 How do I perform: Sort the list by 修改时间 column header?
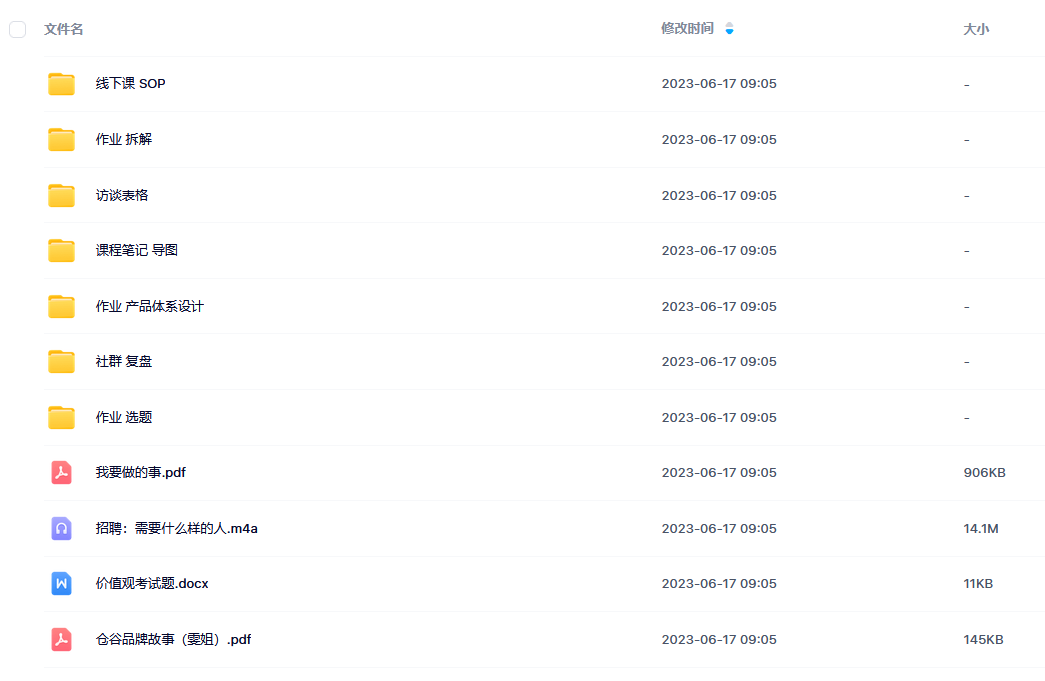(x=687, y=29)
